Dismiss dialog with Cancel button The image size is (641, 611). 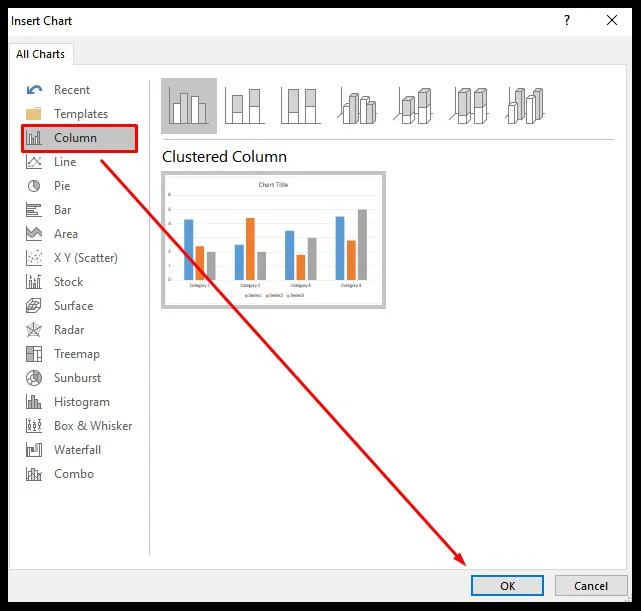(x=591, y=586)
